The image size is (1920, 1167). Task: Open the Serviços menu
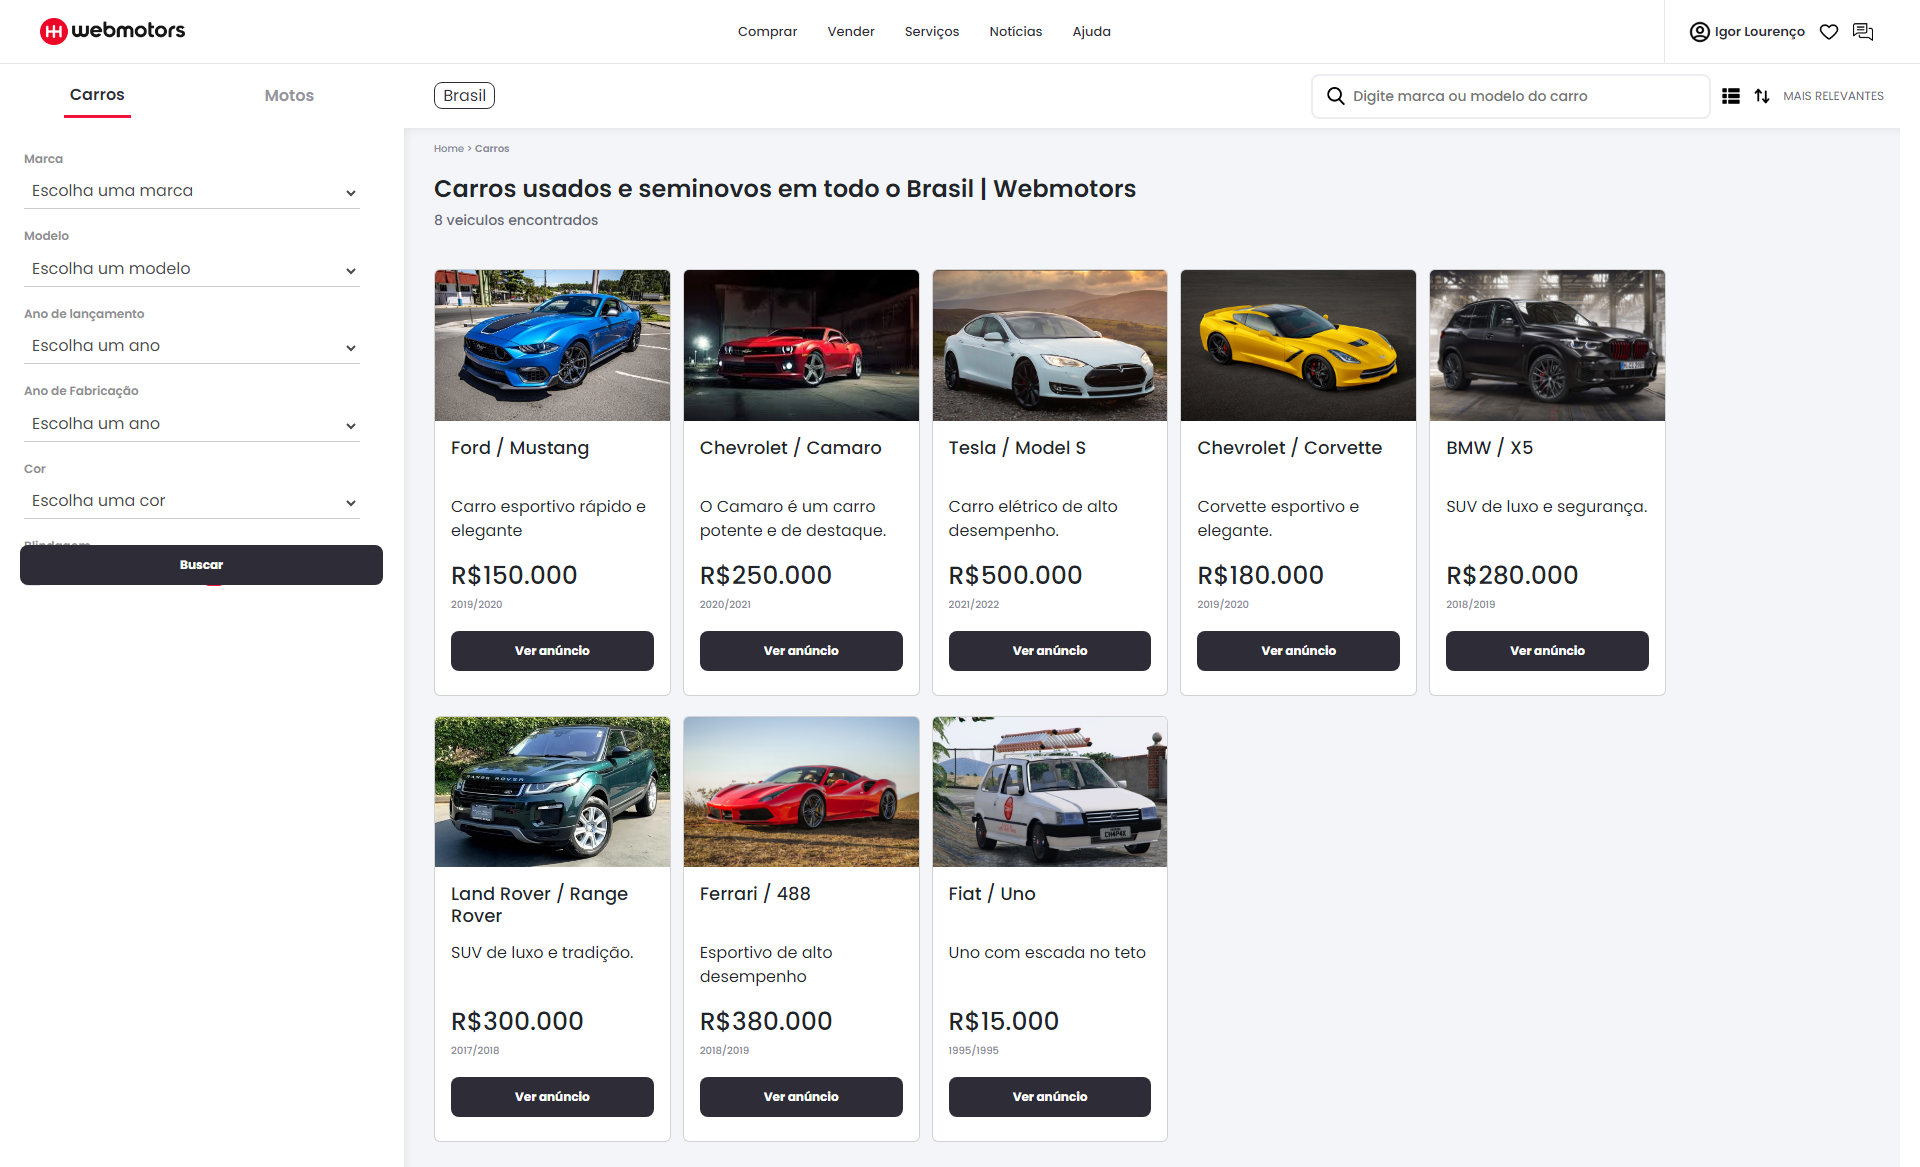932,32
